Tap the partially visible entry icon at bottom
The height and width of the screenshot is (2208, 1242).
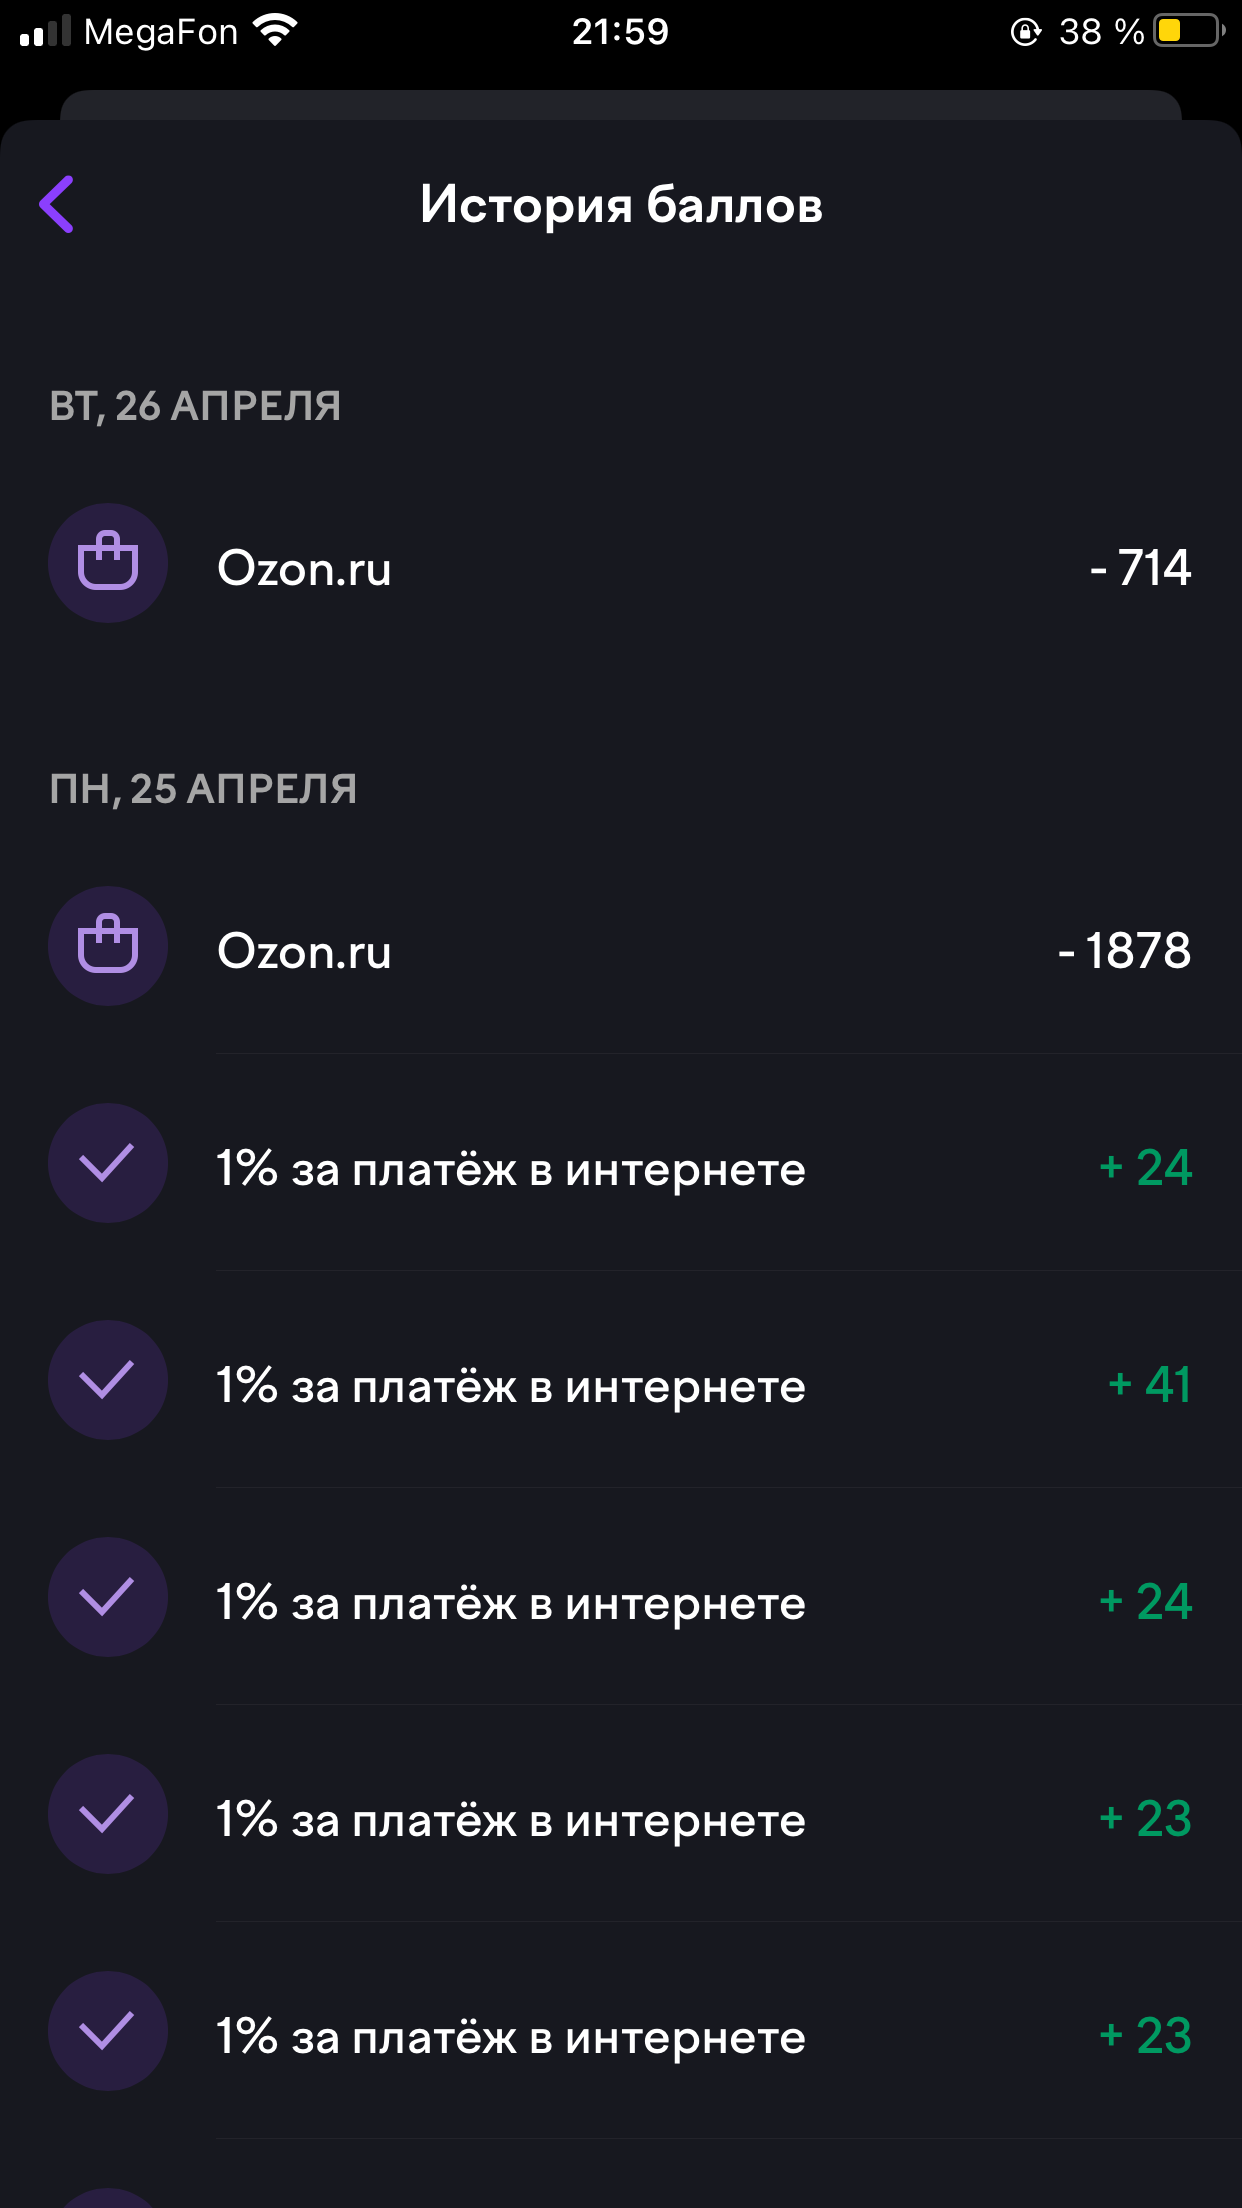(x=108, y=2198)
